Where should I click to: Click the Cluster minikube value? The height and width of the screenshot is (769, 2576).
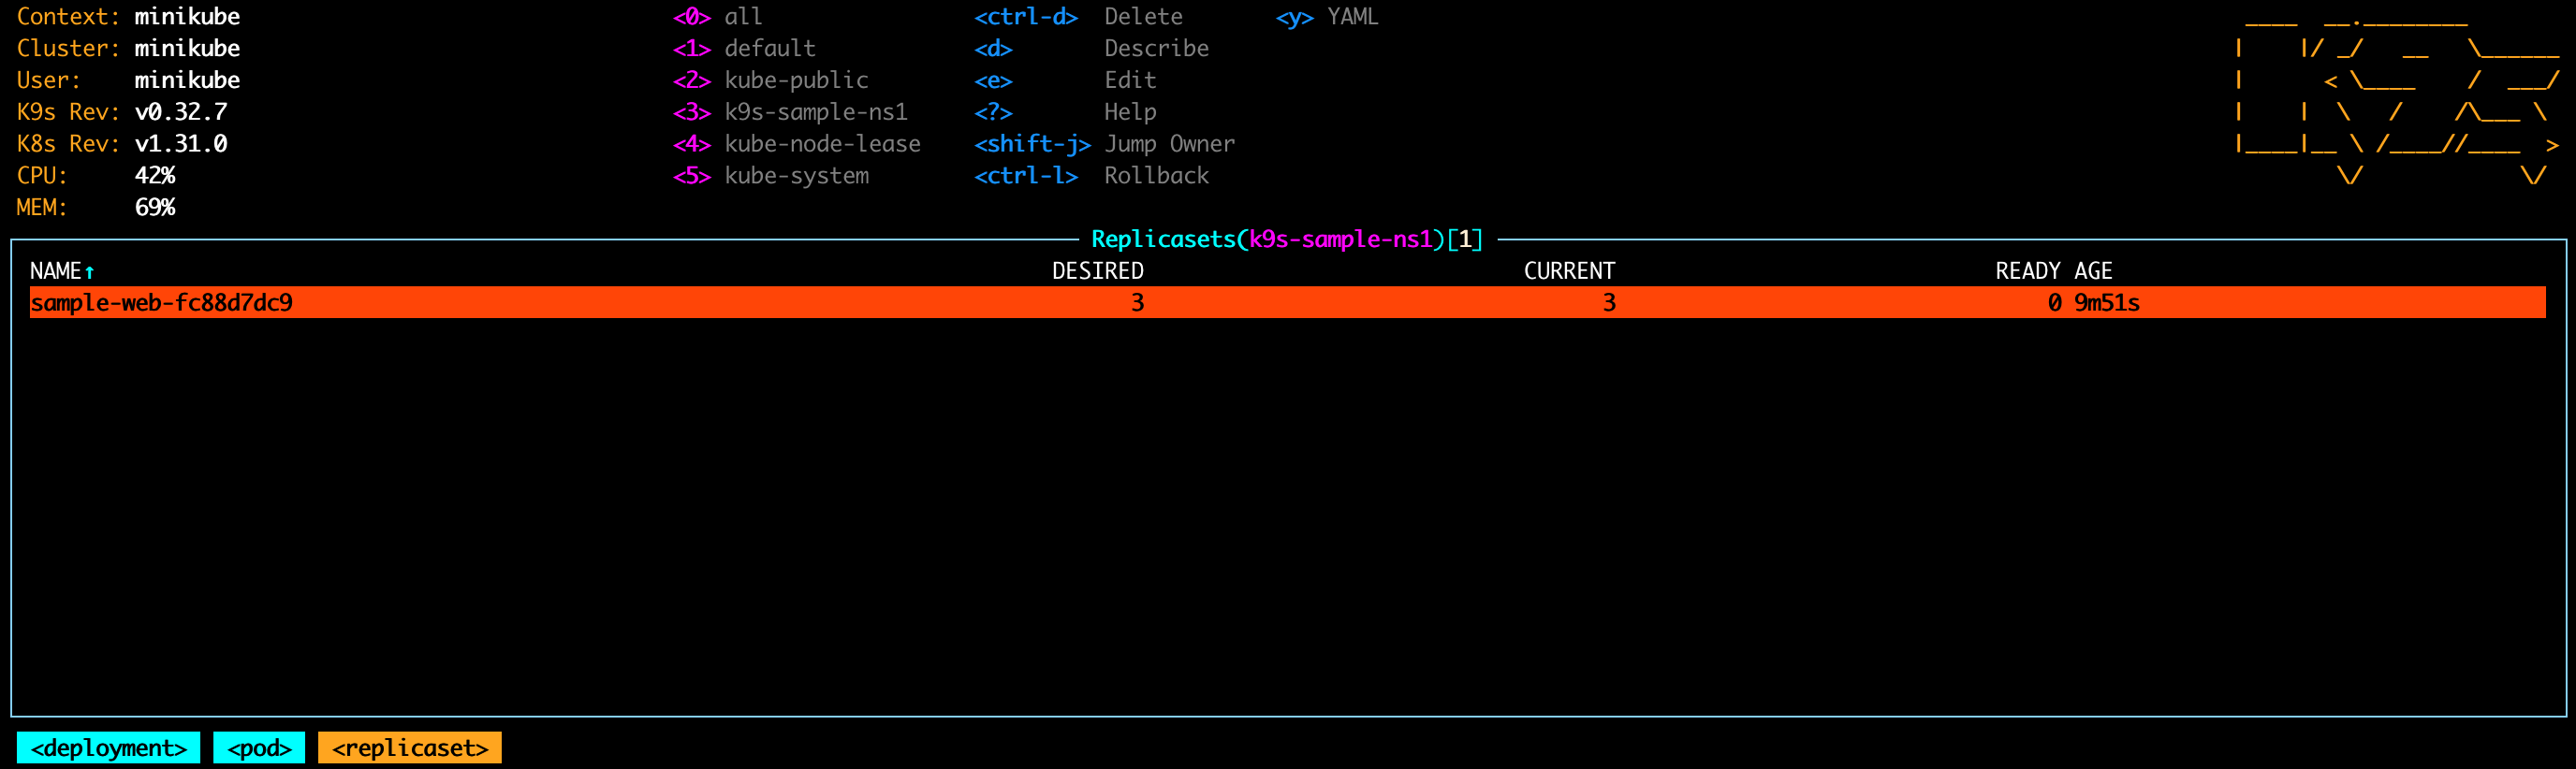coord(187,48)
